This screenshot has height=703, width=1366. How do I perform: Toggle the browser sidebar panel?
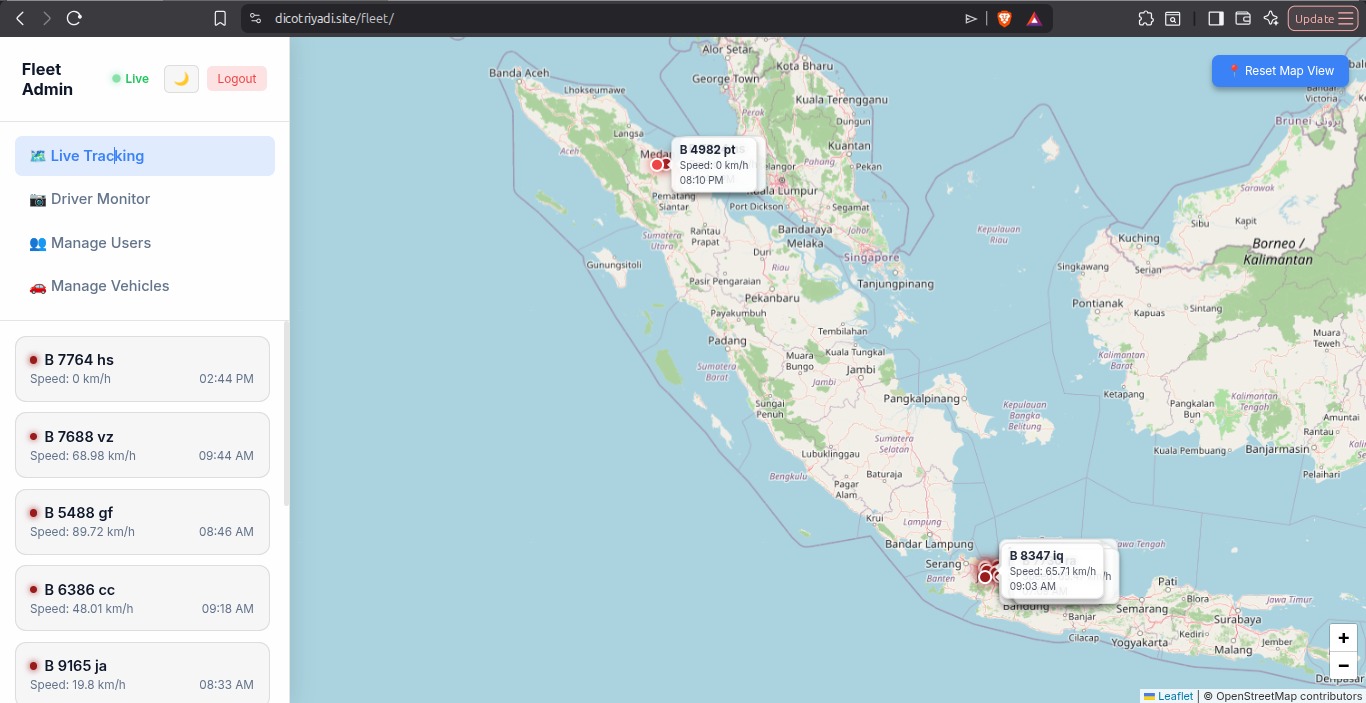coord(1216,18)
